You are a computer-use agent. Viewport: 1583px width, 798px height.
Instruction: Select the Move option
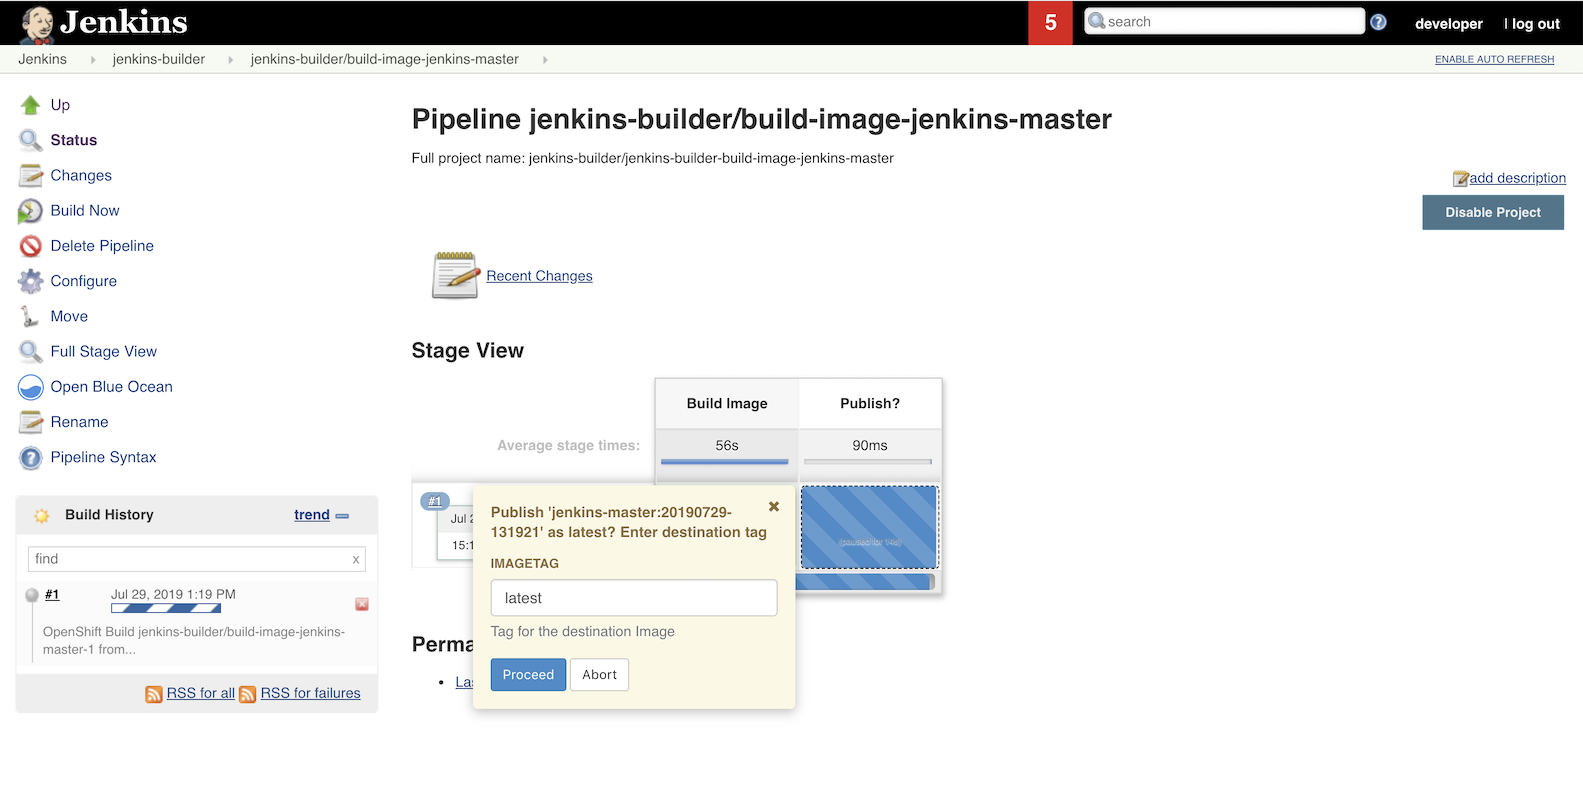pyautogui.click(x=69, y=316)
